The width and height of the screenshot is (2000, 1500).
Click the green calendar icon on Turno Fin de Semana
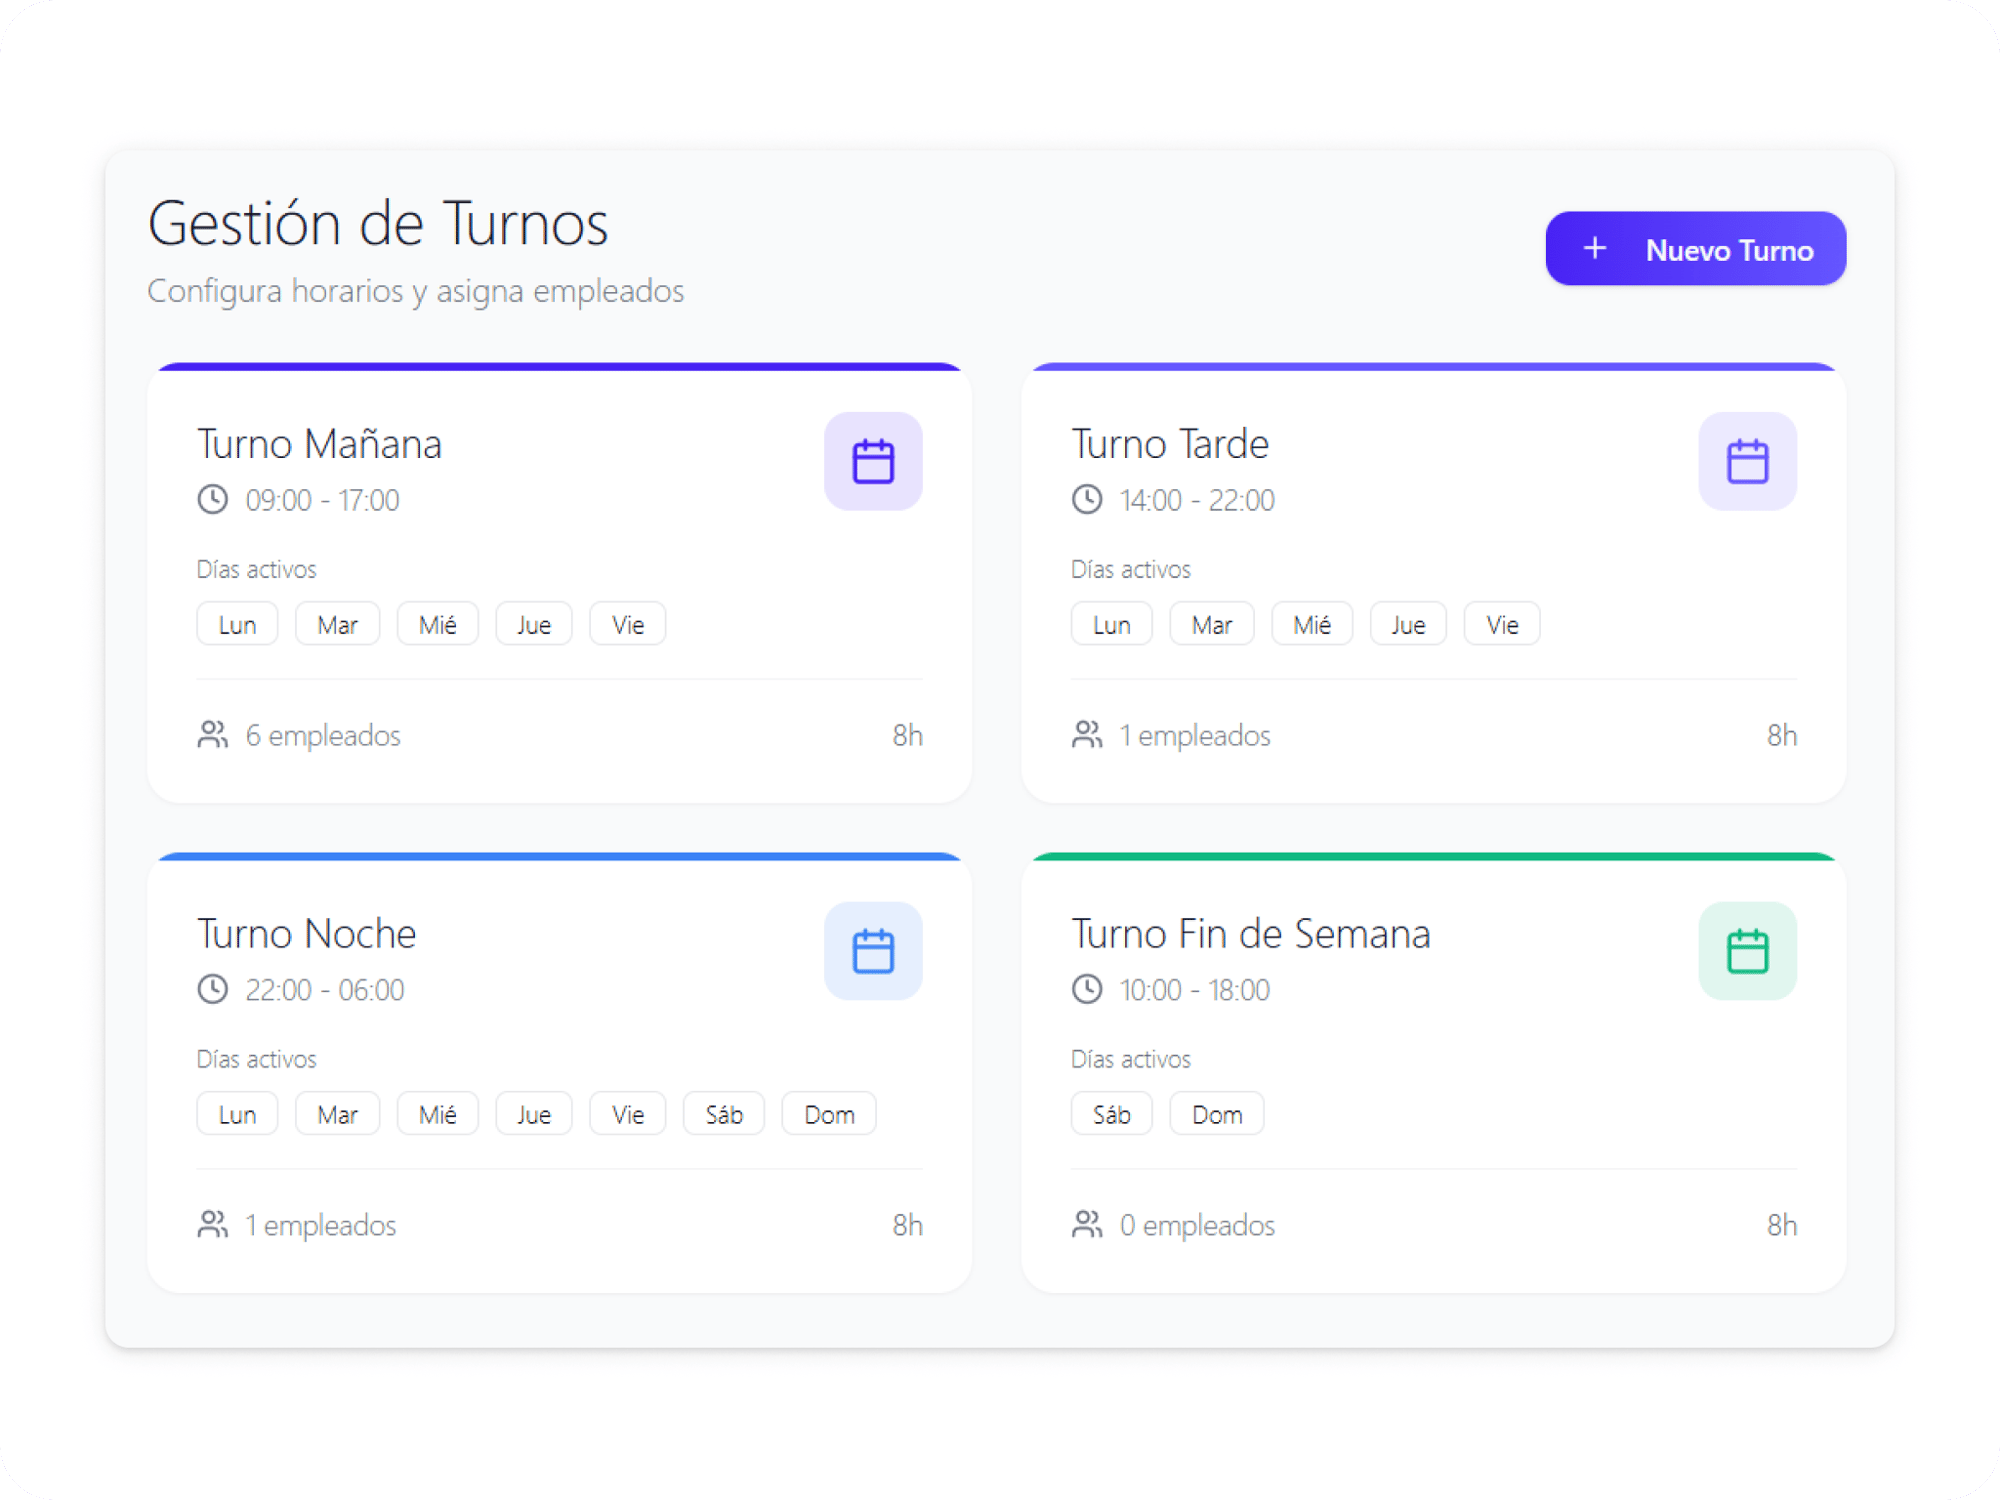click(1747, 949)
